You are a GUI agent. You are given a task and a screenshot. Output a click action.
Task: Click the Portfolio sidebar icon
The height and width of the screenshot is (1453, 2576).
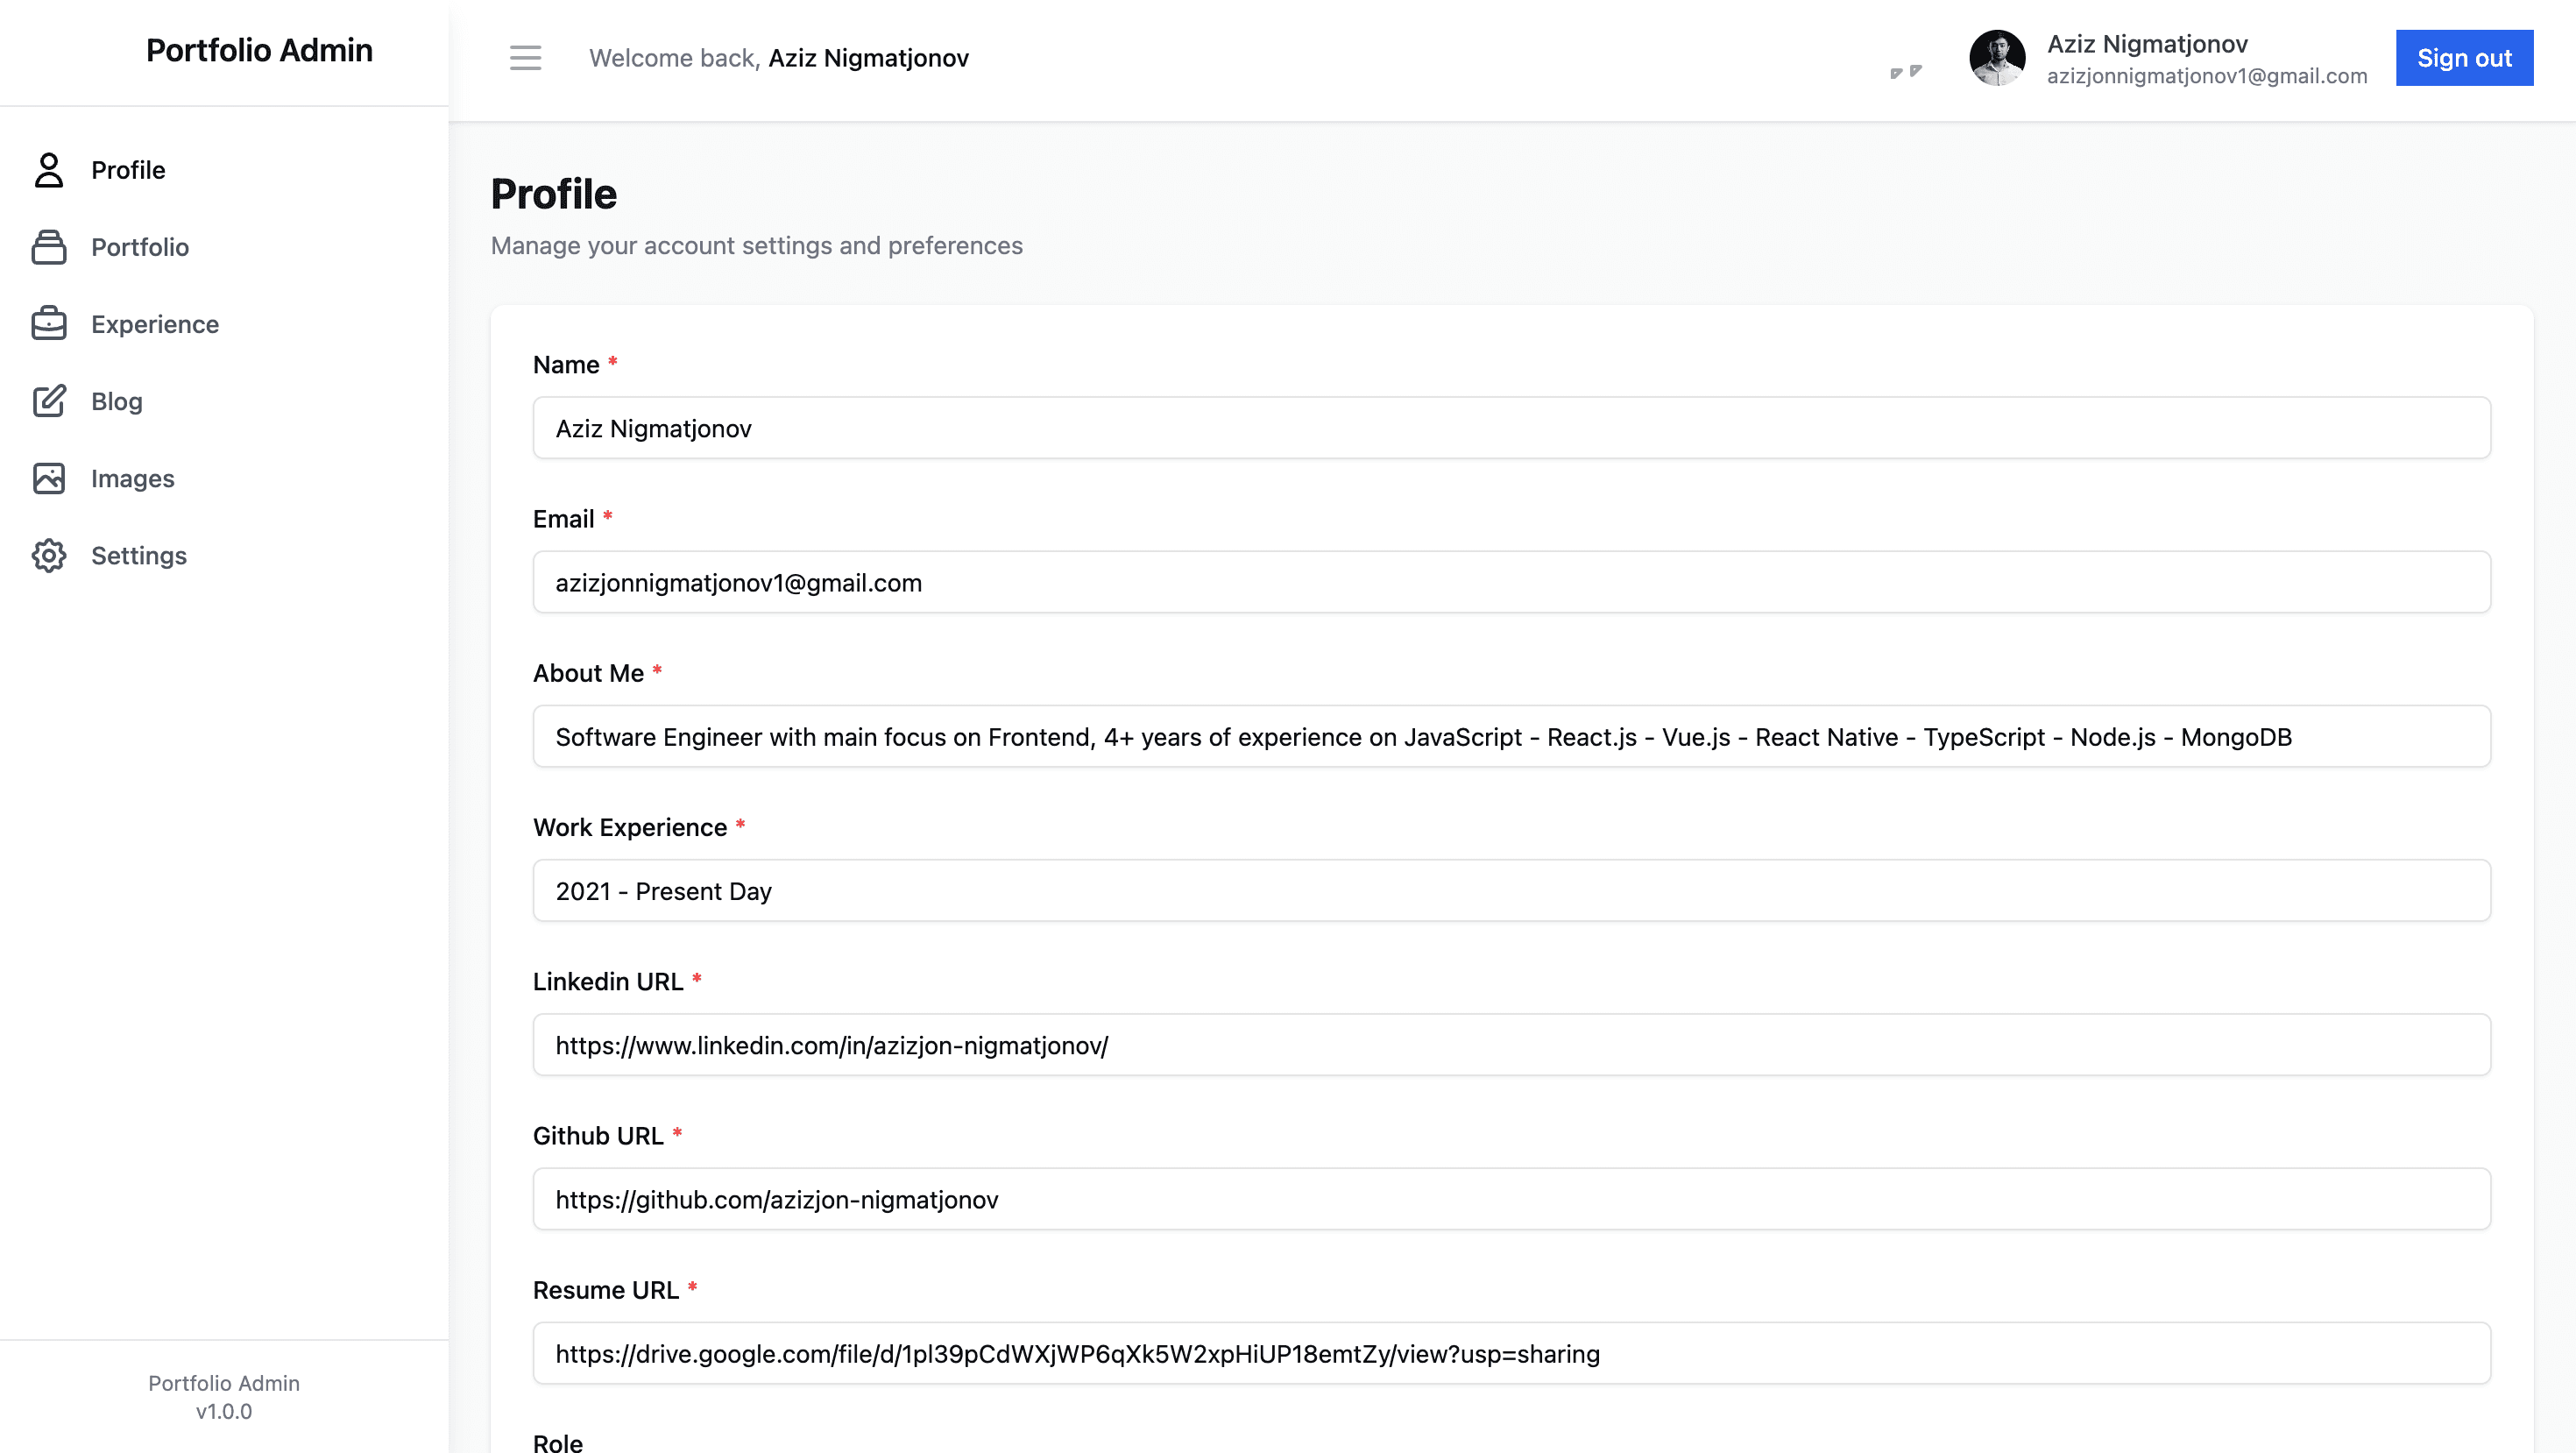(x=48, y=247)
